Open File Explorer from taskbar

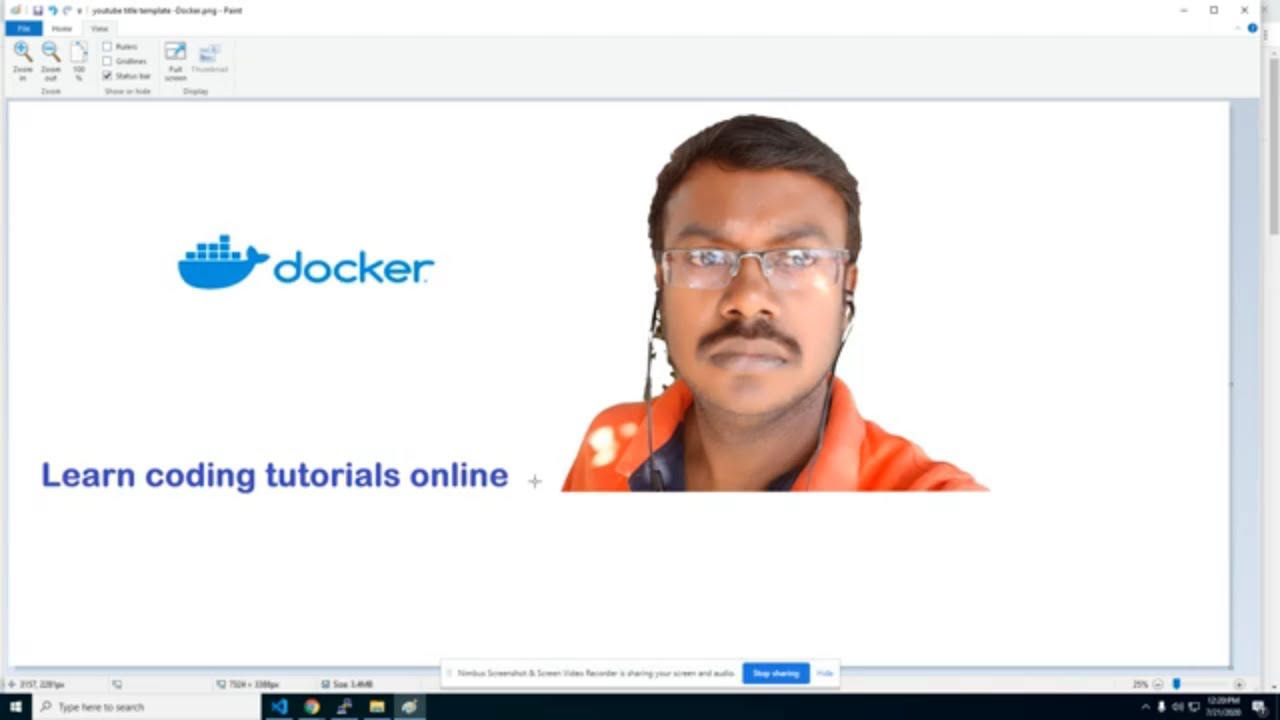click(x=377, y=707)
